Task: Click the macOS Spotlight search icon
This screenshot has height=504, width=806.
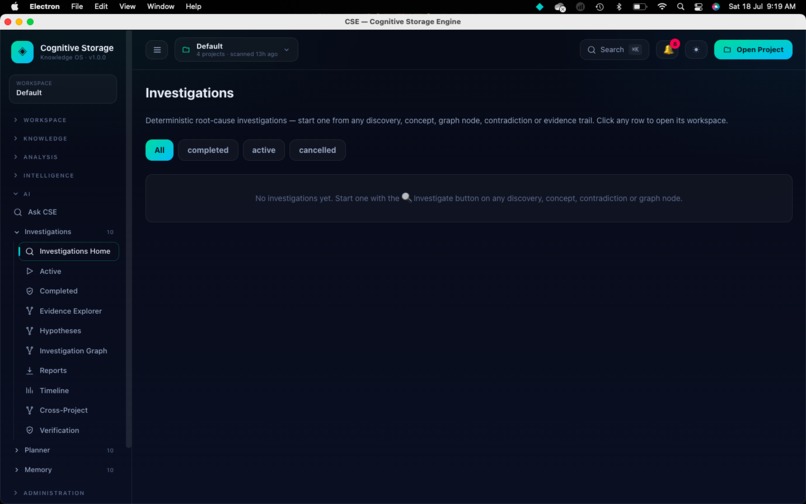Action: [681, 7]
